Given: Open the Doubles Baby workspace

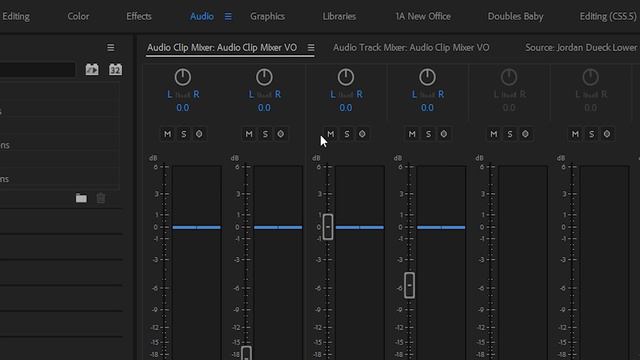Looking at the screenshot, I should 516,16.
